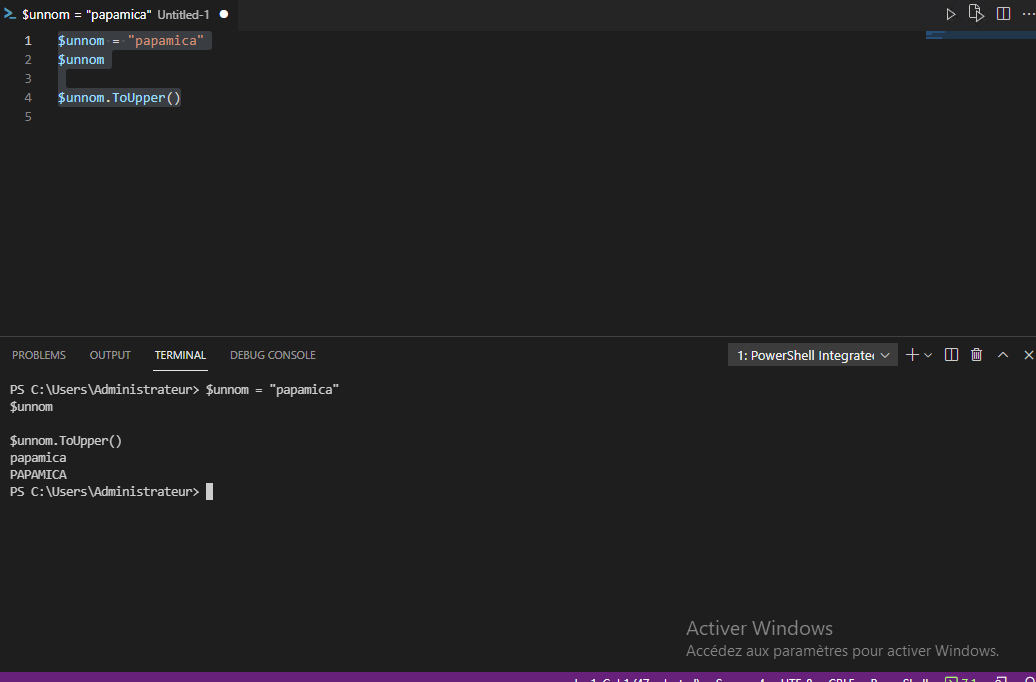Switch to the DEBUG CONSOLE tab
This screenshot has width=1036, height=682.
272,354
